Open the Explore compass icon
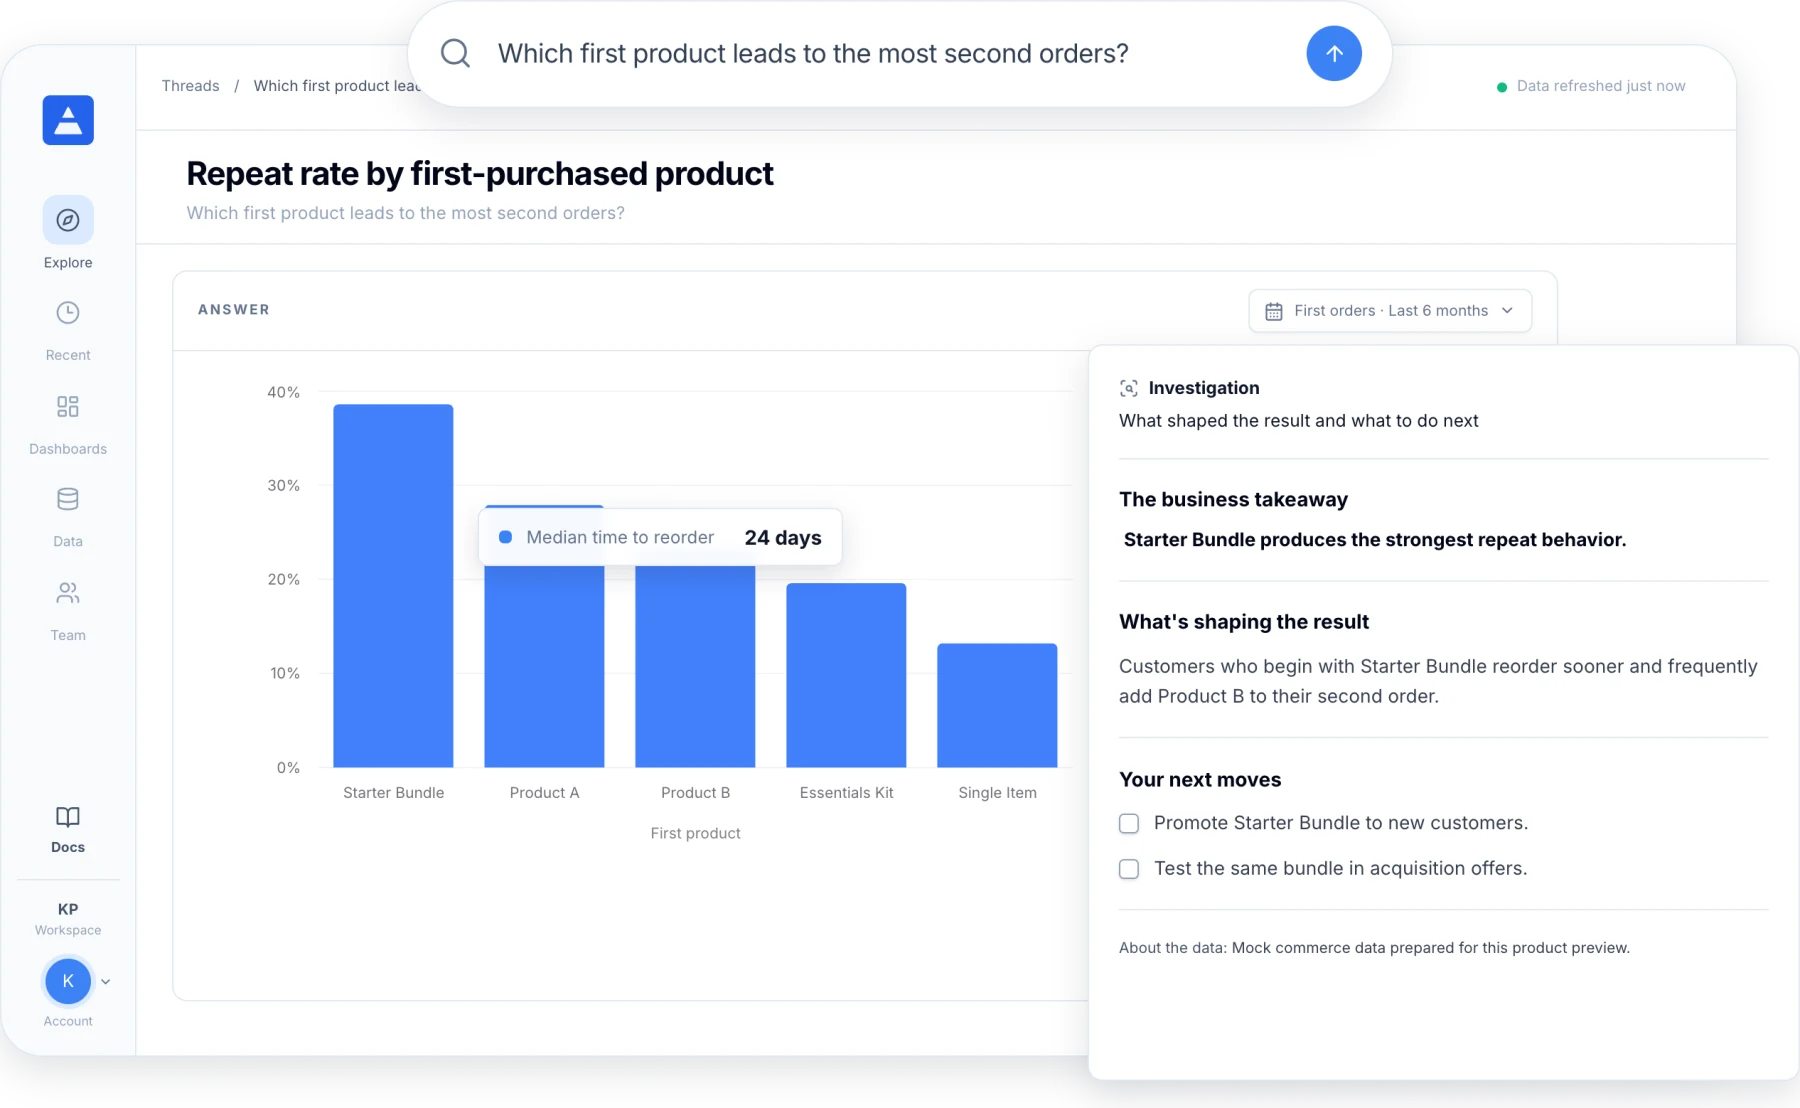 pyautogui.click(x=68, y=220)
